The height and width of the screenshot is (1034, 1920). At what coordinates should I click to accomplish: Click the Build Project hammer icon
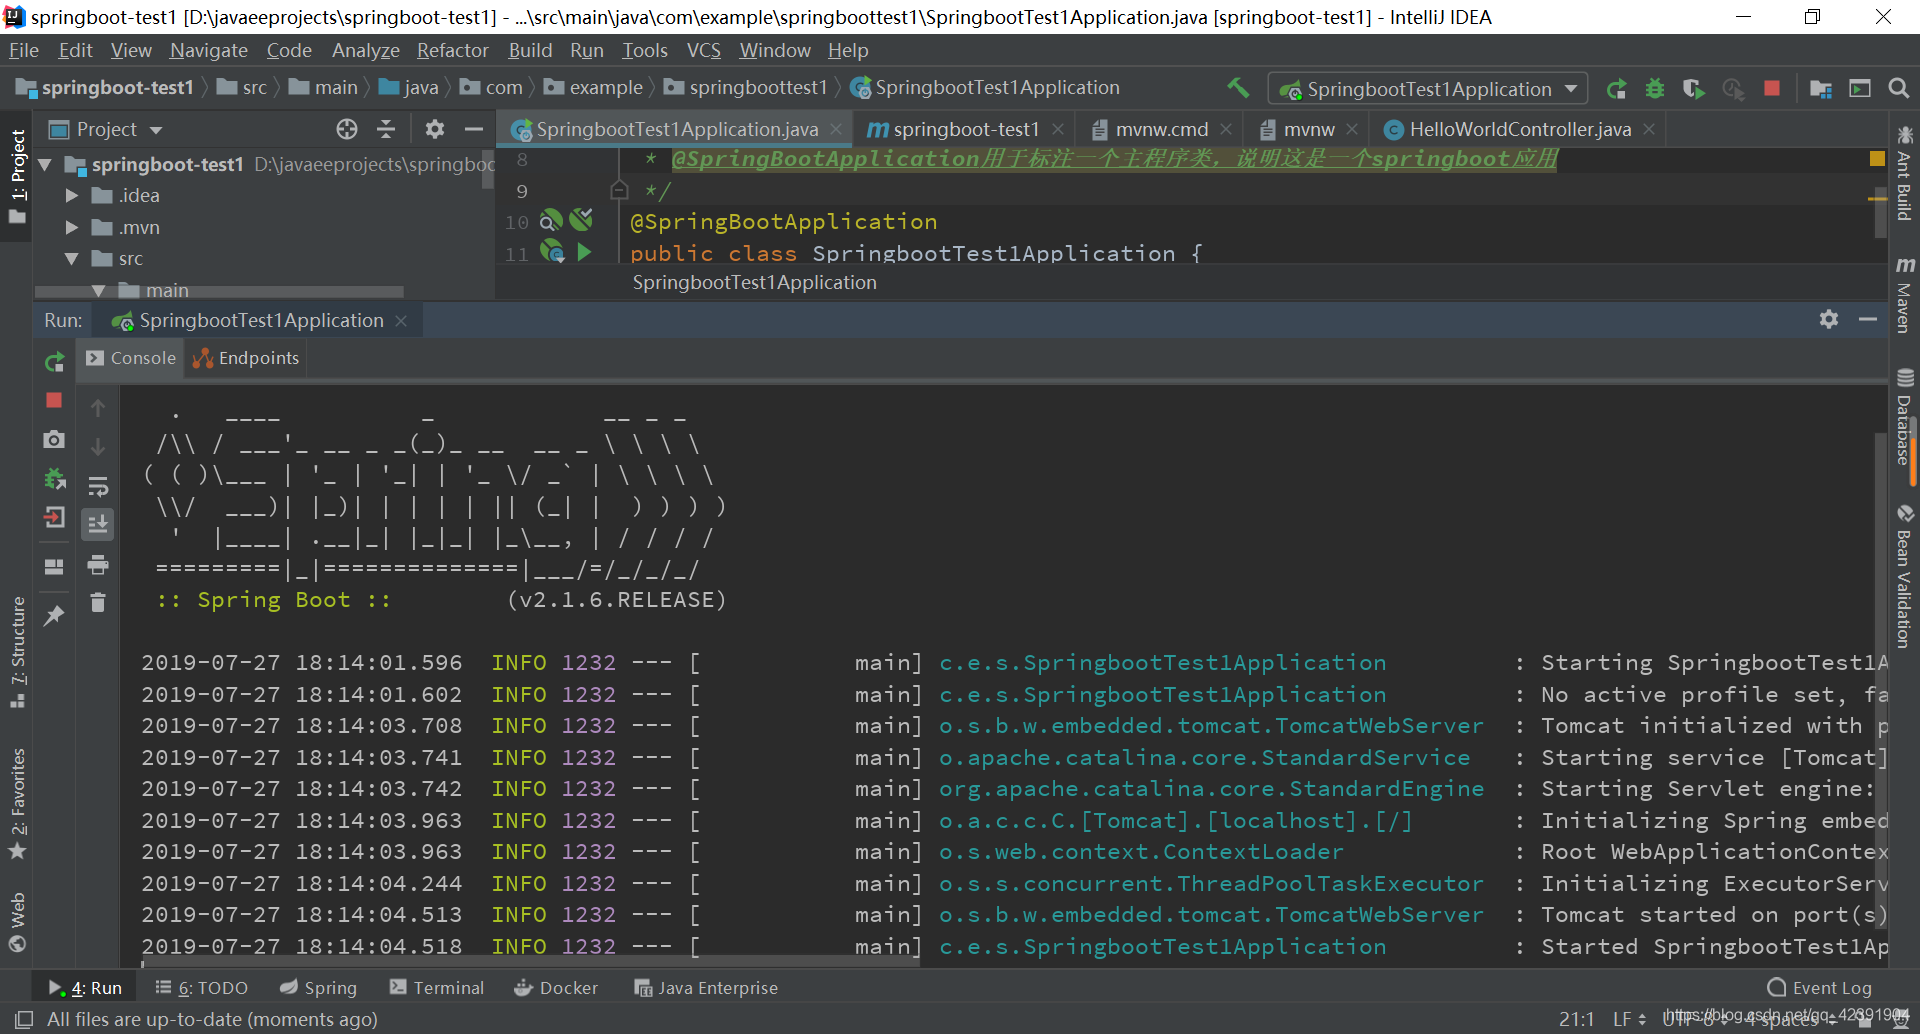[1238, 88]
